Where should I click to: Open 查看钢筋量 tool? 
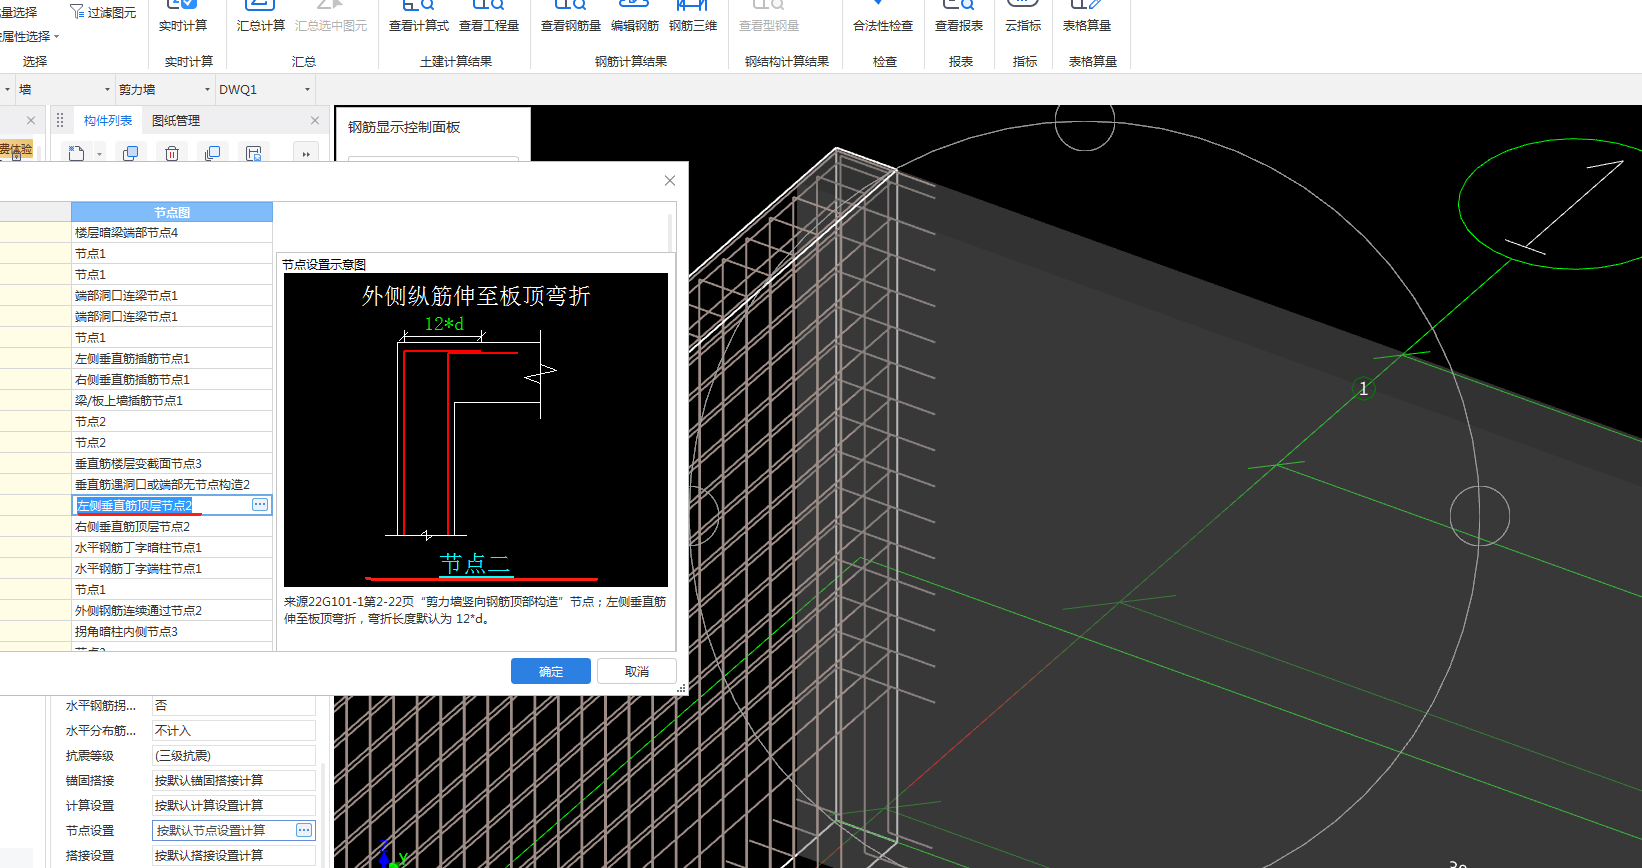[x=571, y=17]
